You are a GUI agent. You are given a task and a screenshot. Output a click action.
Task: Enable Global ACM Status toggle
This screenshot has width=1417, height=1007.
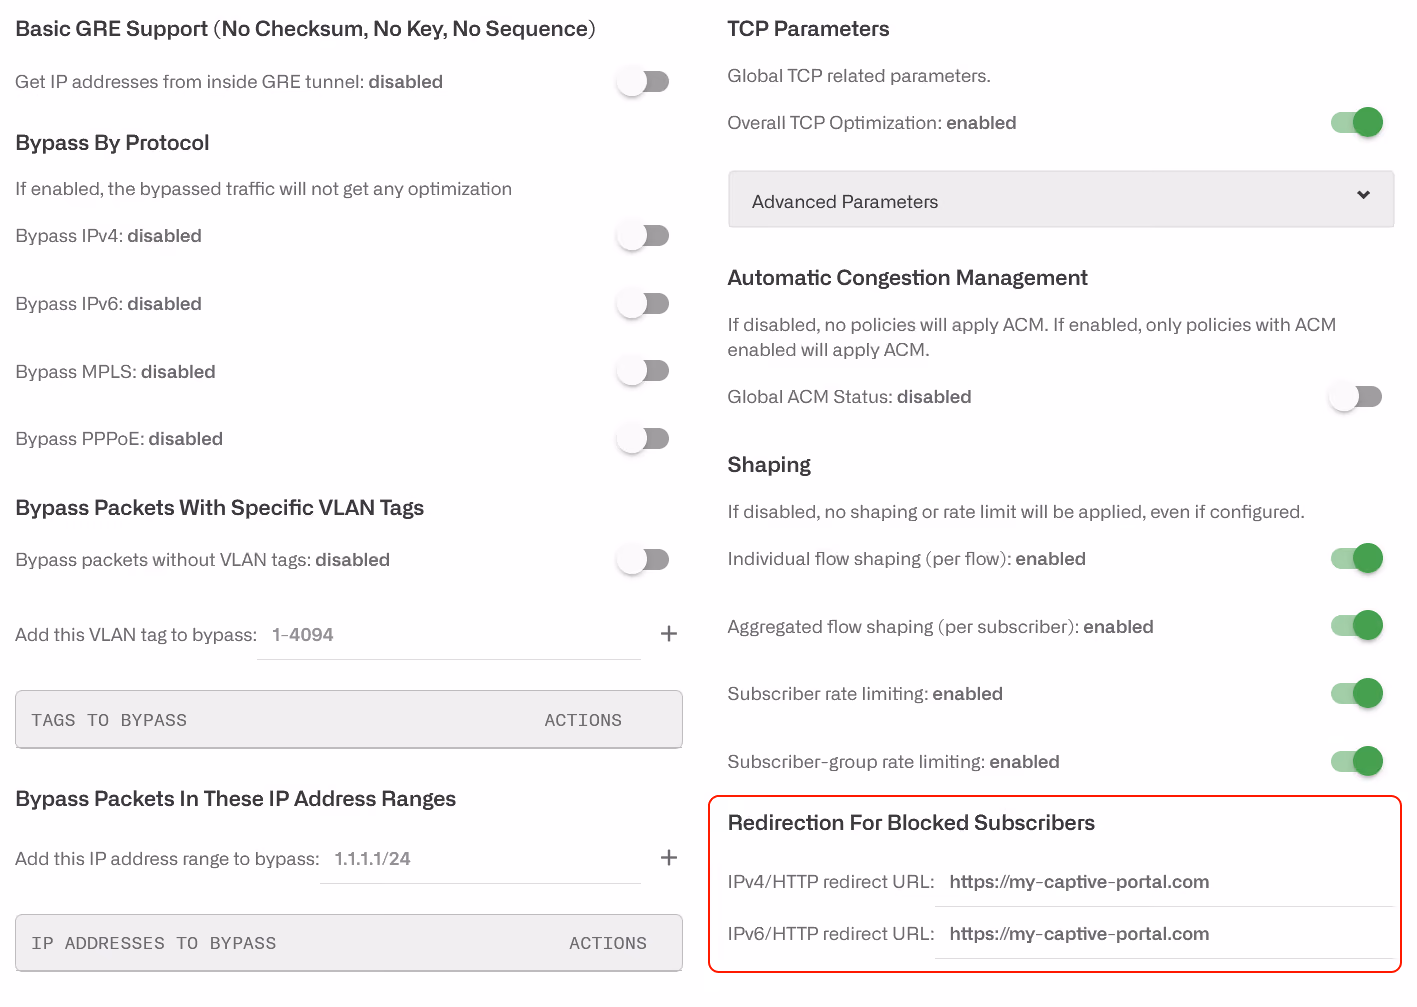tap(1356, 396)
